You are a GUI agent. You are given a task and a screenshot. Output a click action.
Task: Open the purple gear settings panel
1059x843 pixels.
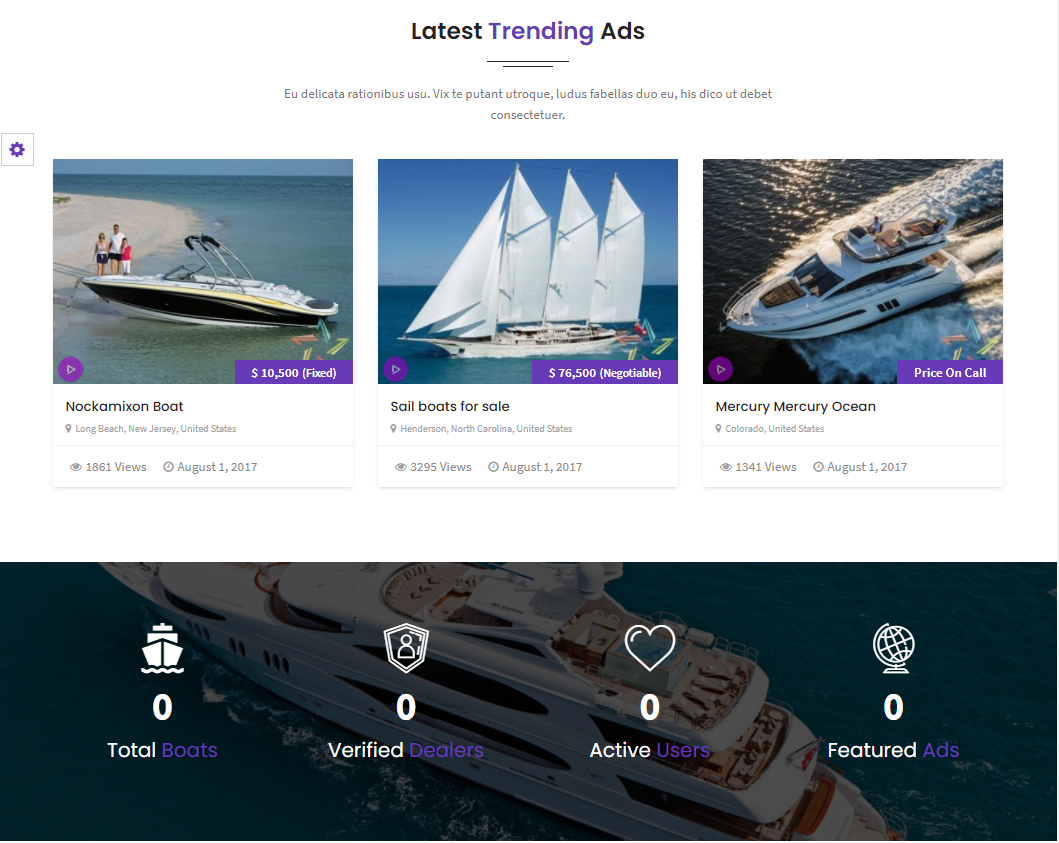[x=18, y=149]
